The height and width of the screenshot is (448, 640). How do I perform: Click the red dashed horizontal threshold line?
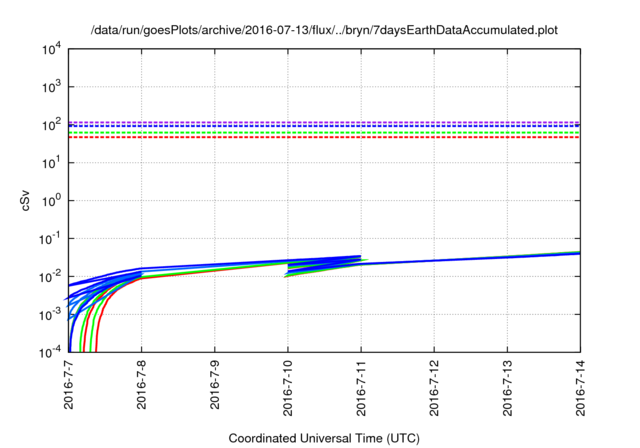(x=324, y=137)
